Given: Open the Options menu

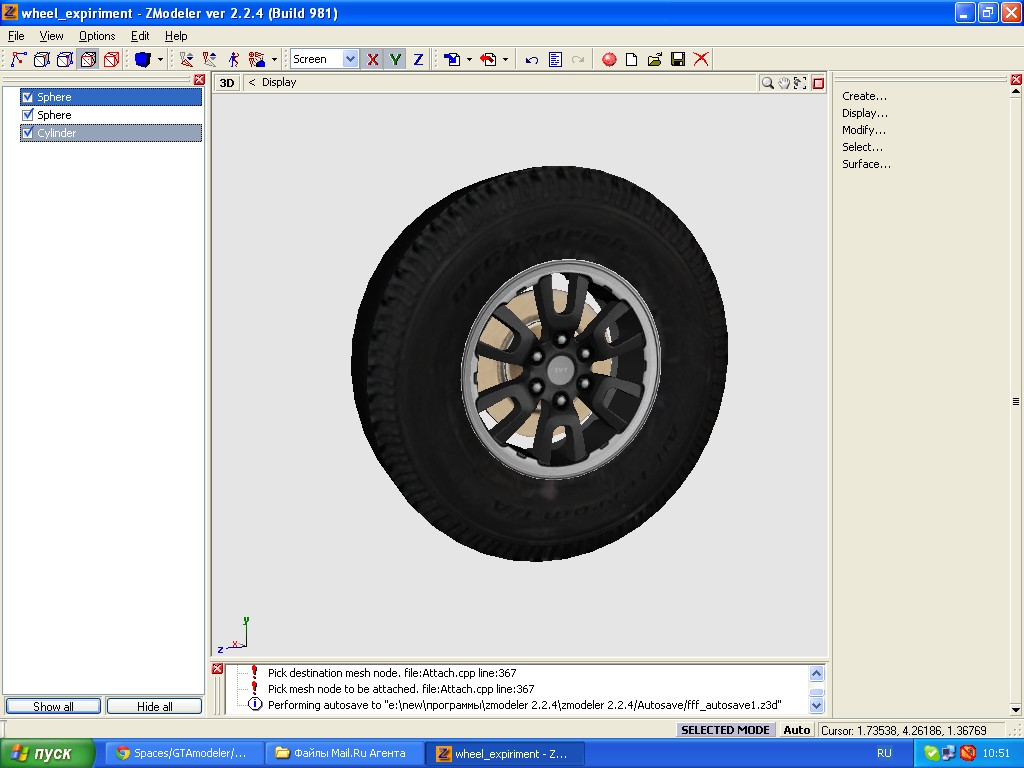Looking at the screenshot, I should point(97,36).
